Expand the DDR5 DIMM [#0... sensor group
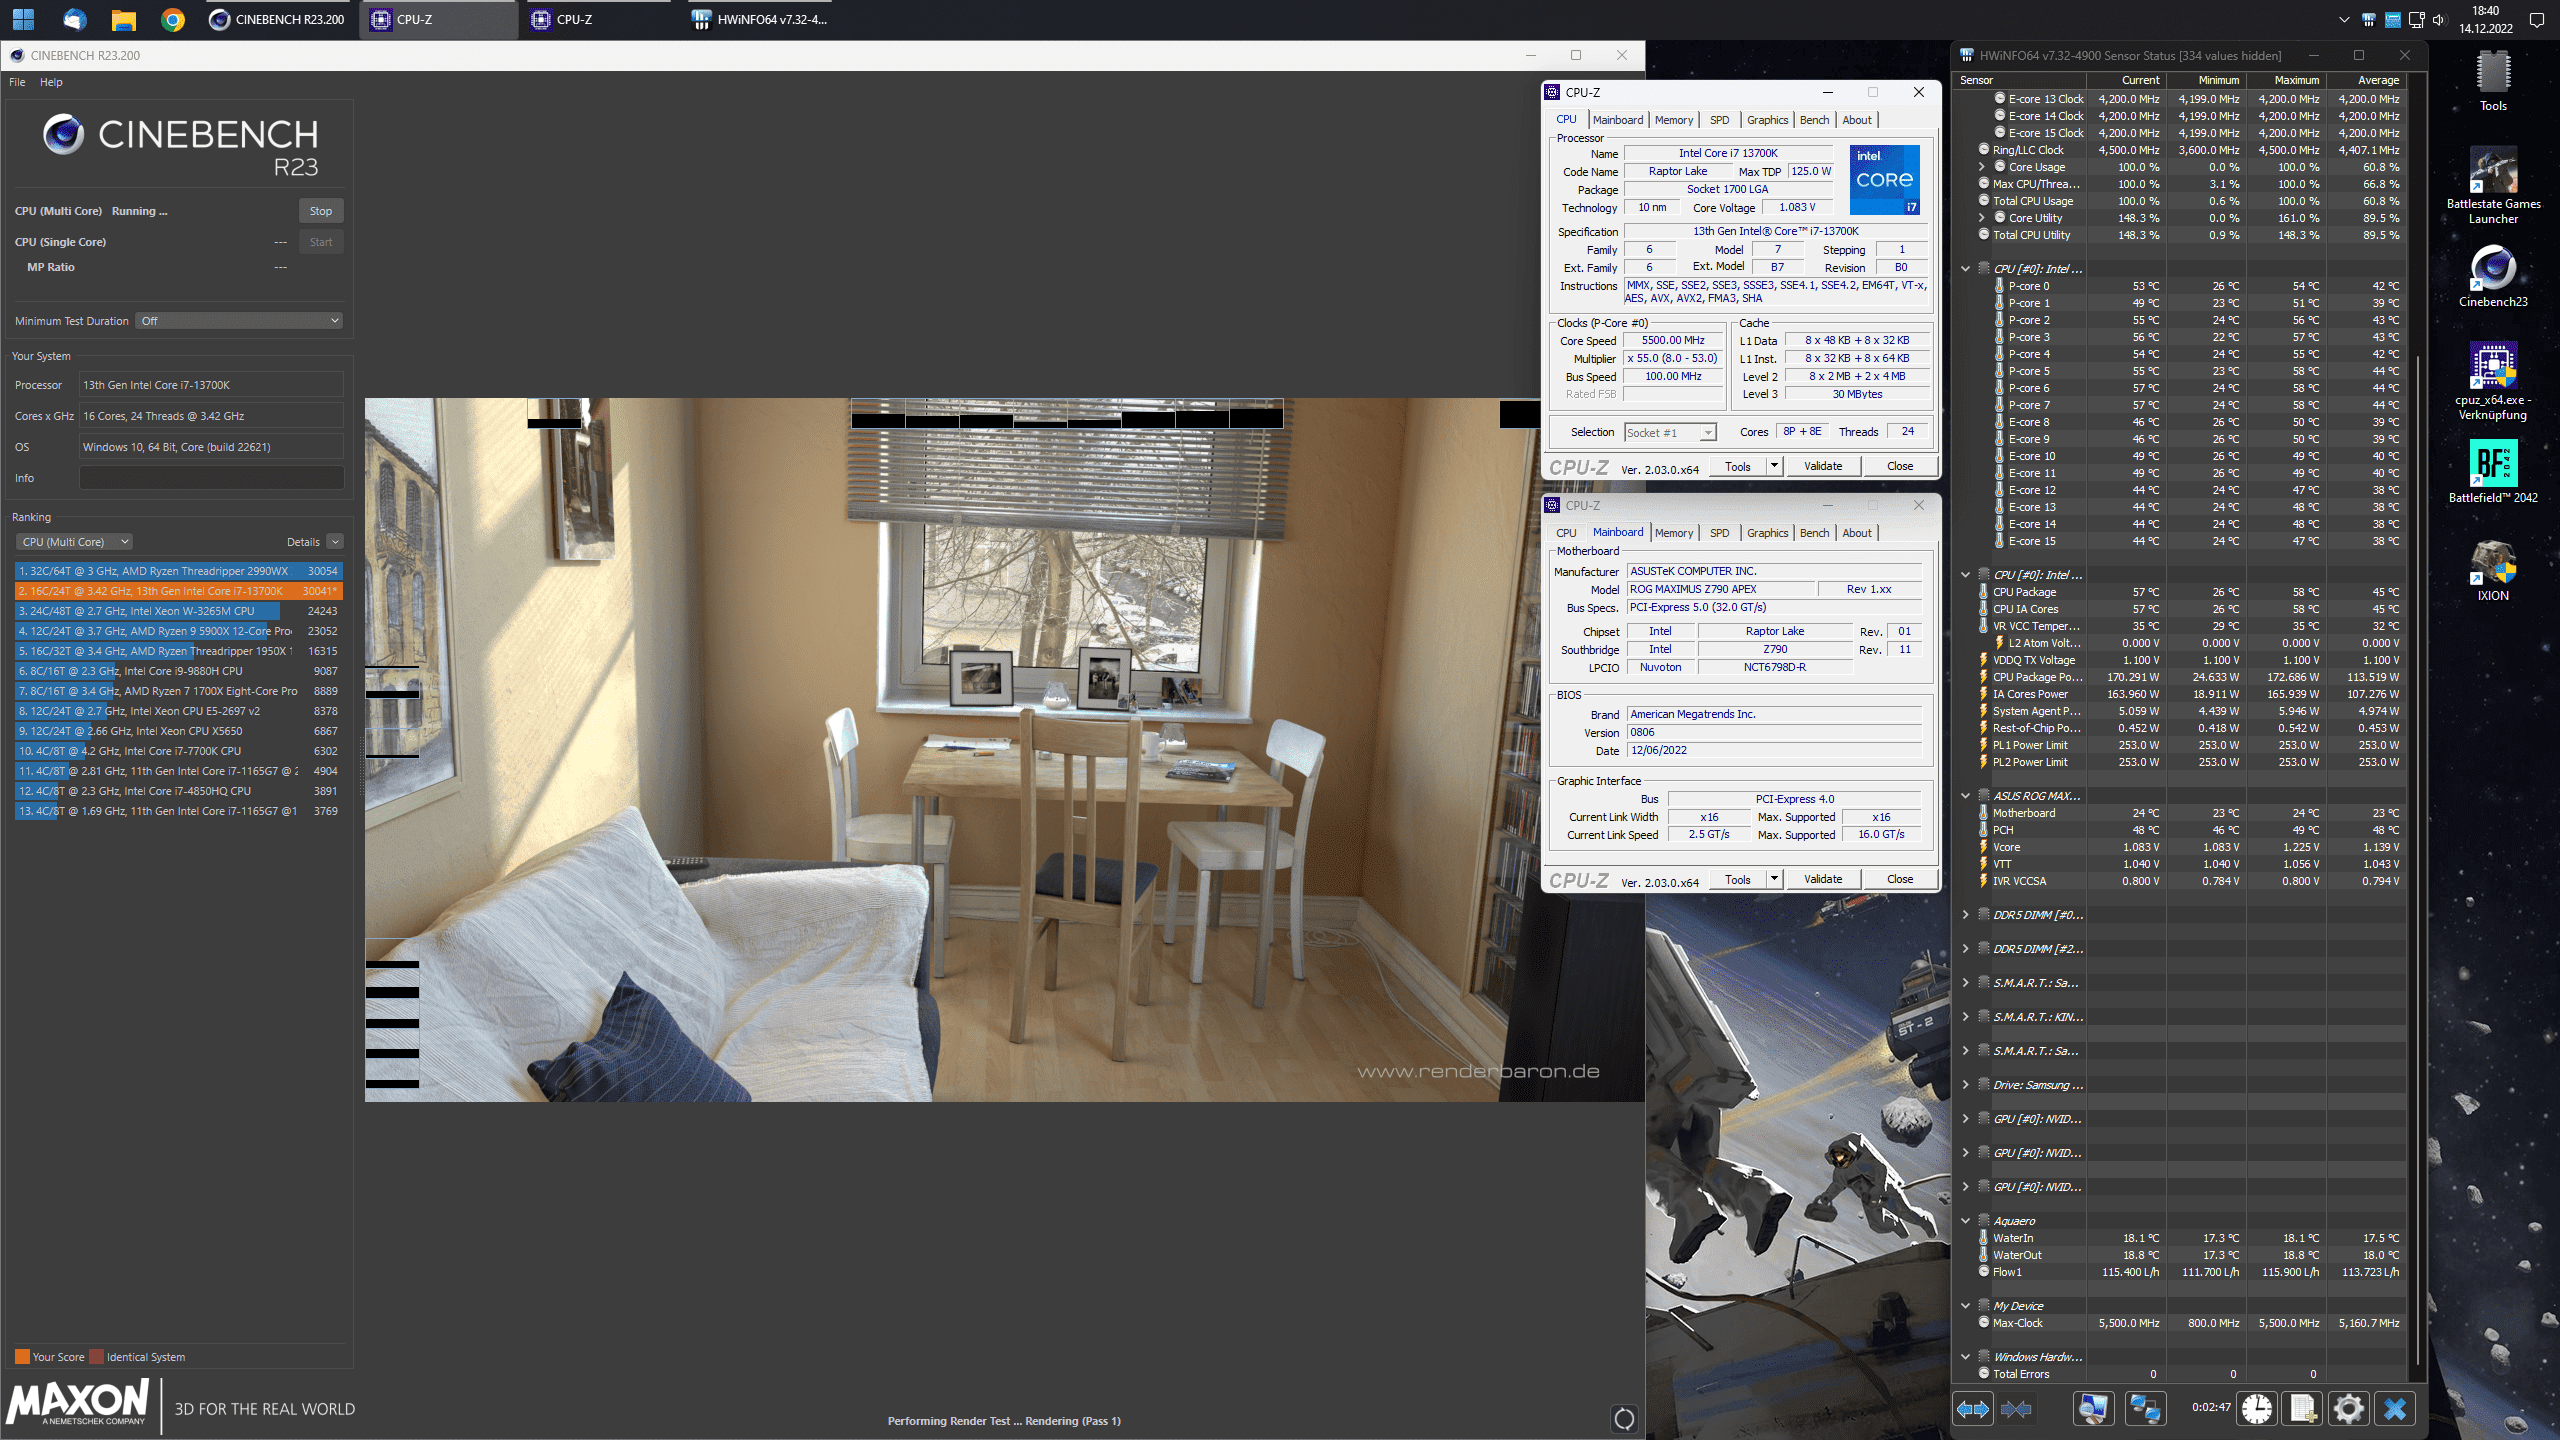2560x1440 pixels. 1965,915
